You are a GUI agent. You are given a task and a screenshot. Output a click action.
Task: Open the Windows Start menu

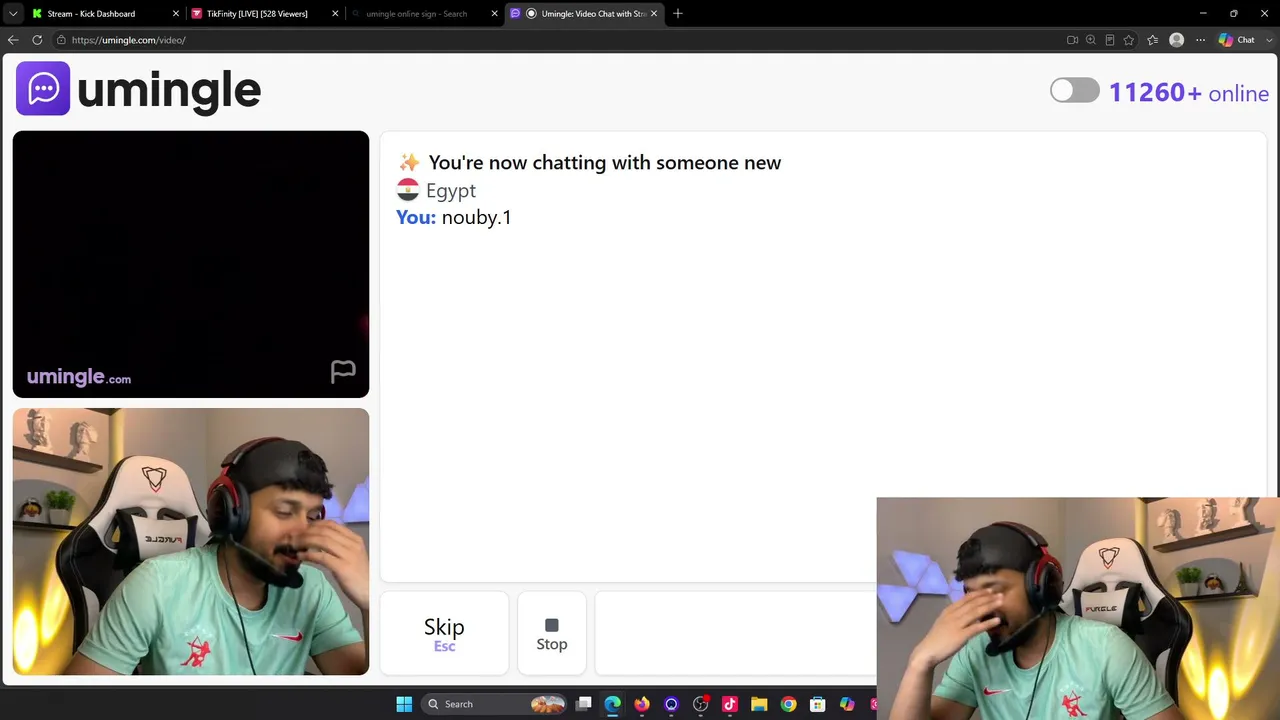pos(404,704)
